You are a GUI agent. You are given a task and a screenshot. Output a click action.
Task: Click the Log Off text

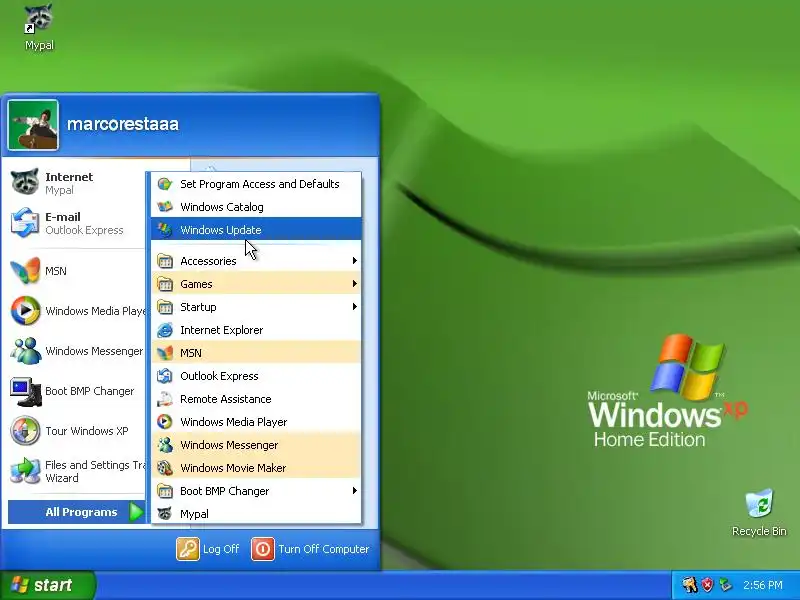point(220,549)
